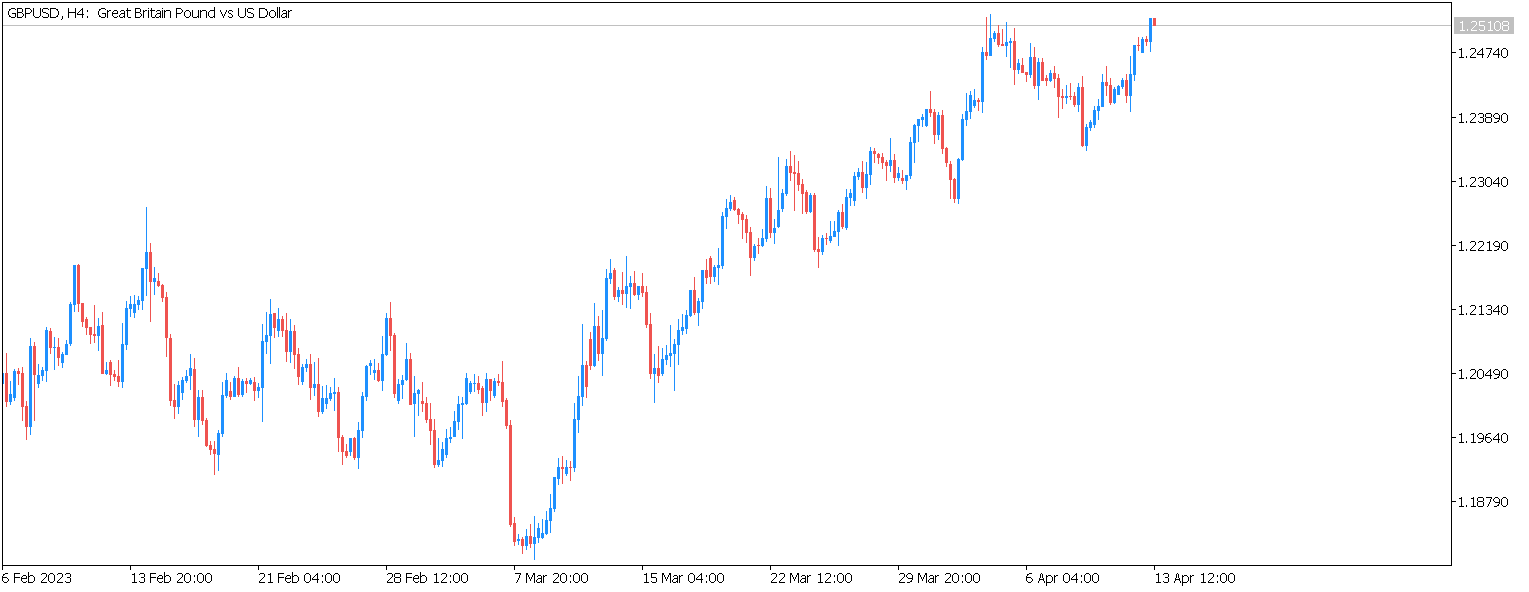This screenshot has width=1529, height=592.
Task: Click the current price label 1.25108
Action: tap(1483, 26)
